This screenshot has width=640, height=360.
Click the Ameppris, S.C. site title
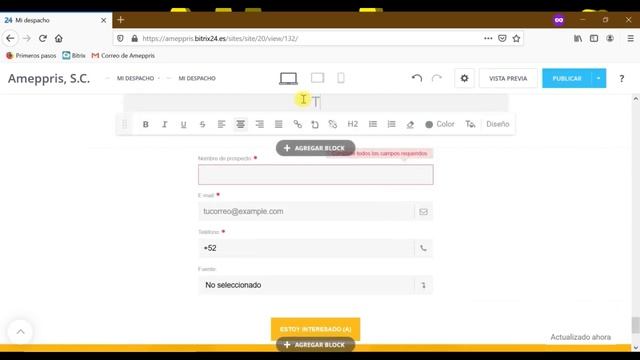tap(49, 78)
